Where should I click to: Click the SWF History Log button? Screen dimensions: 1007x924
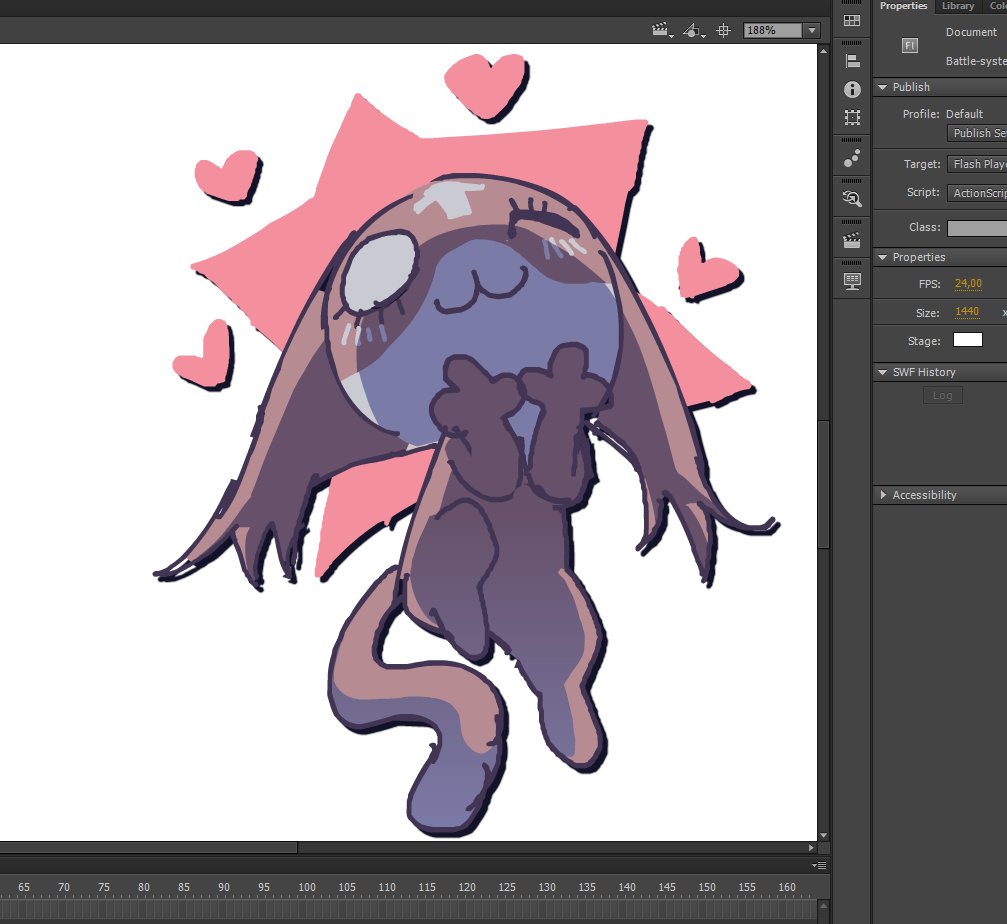click(x=943, y=396)
